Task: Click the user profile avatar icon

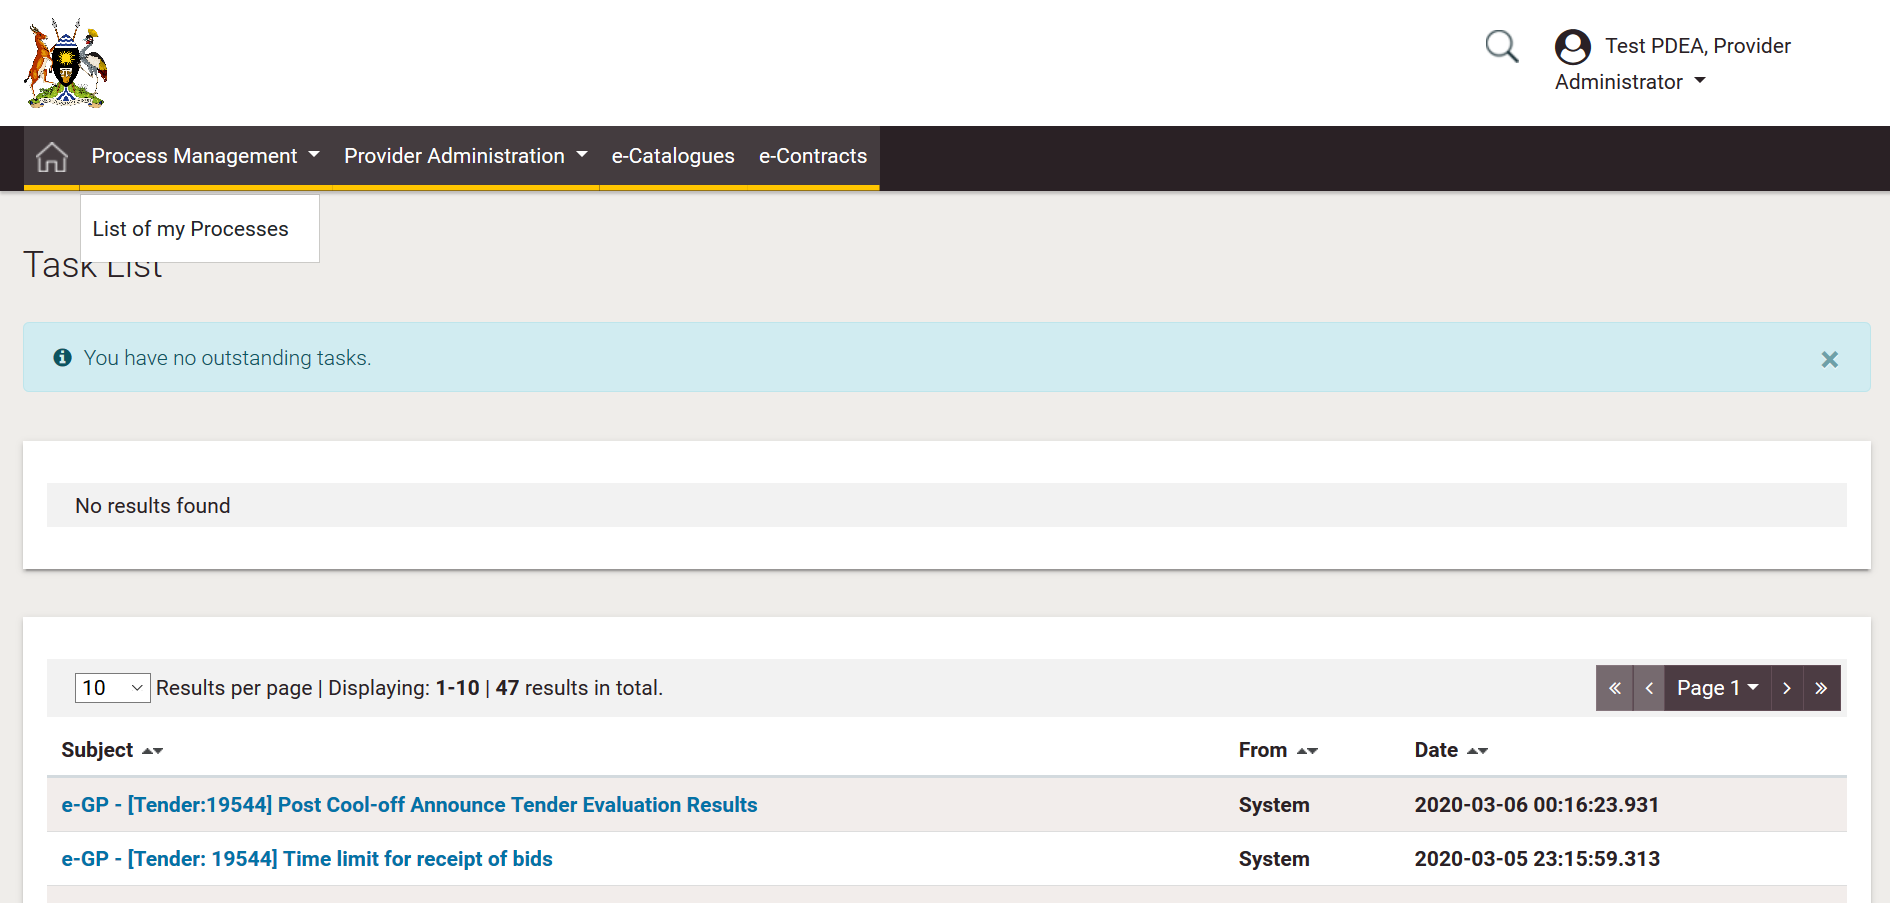Action: (1572, 47)
